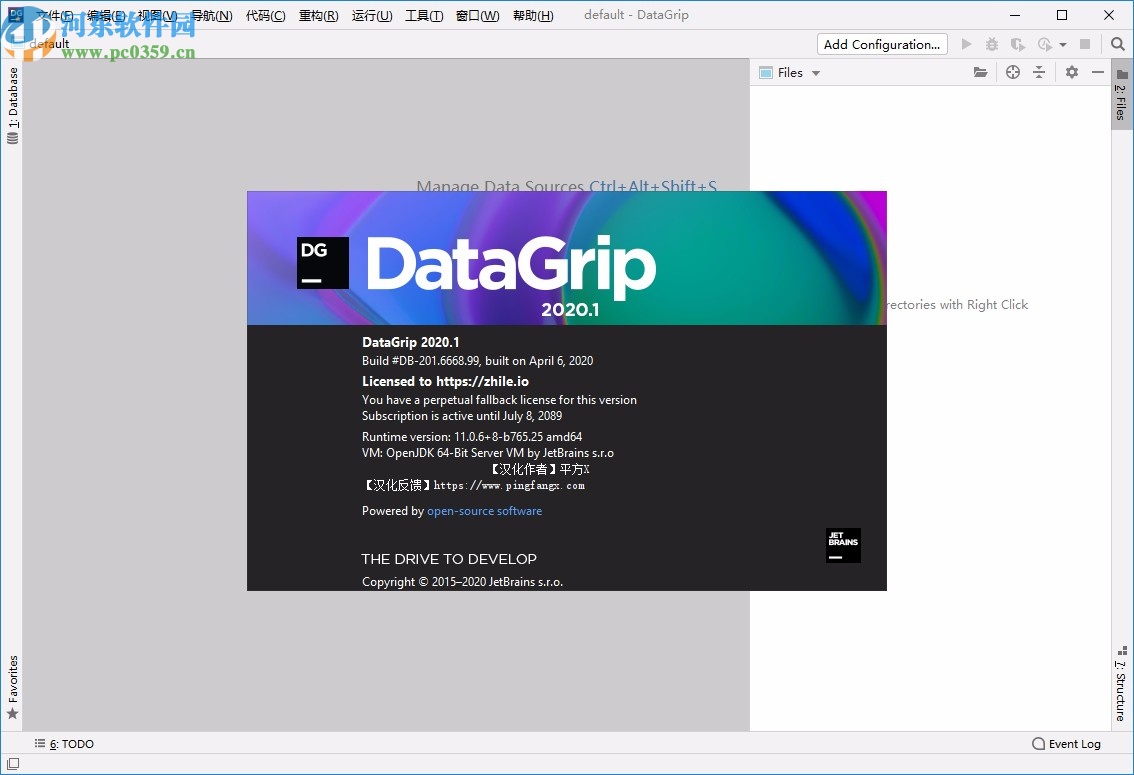
Task: Hide the Files tool window with minus icon
Action: (1097, 72)
